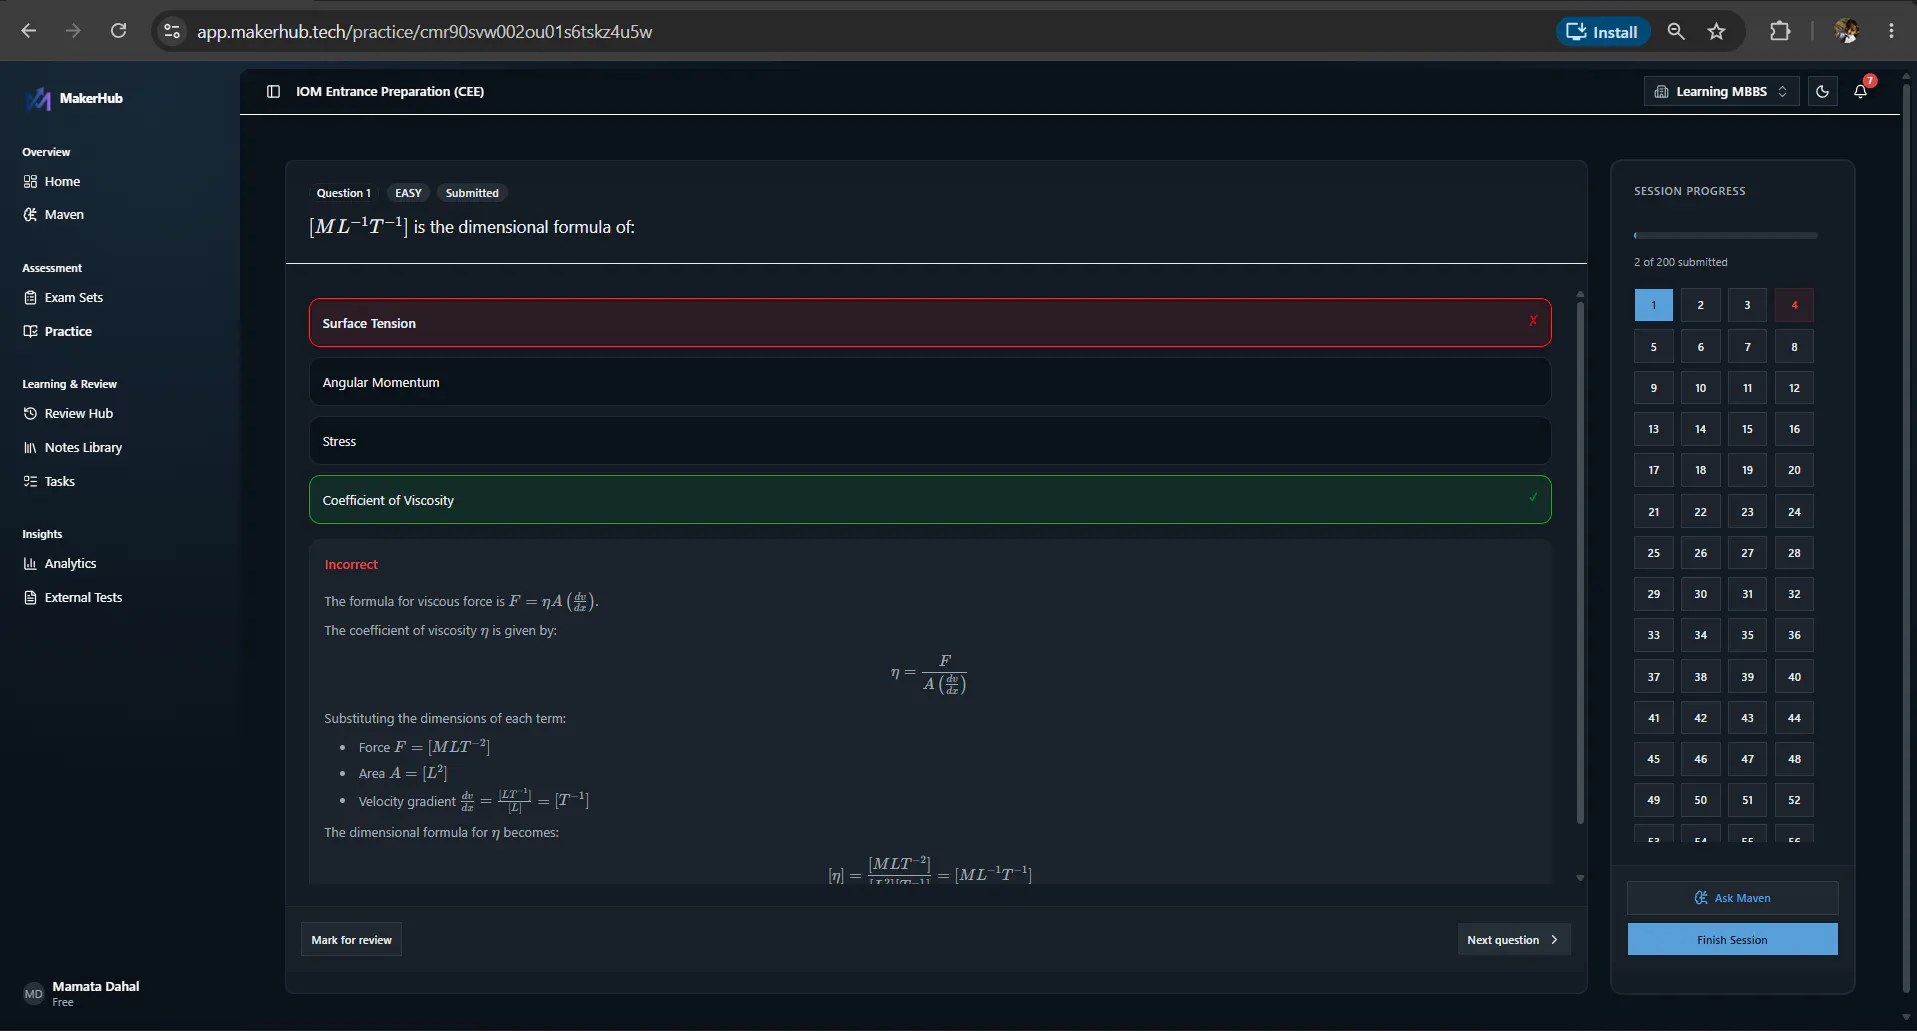This screenshot has width=1917, height=1031.
Task: Jump to question 7
Action: (1747, 347)
